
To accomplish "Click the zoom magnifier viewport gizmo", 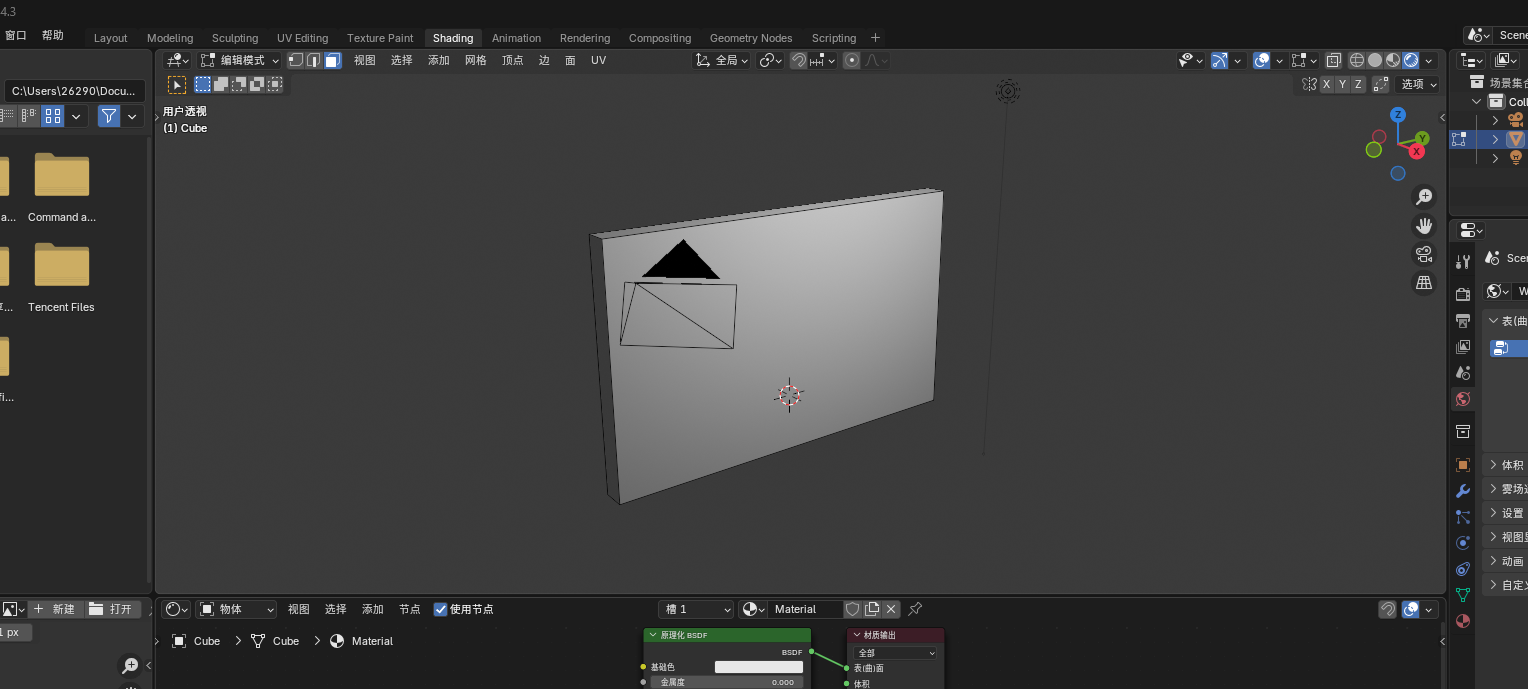I will coord(1424,197).
